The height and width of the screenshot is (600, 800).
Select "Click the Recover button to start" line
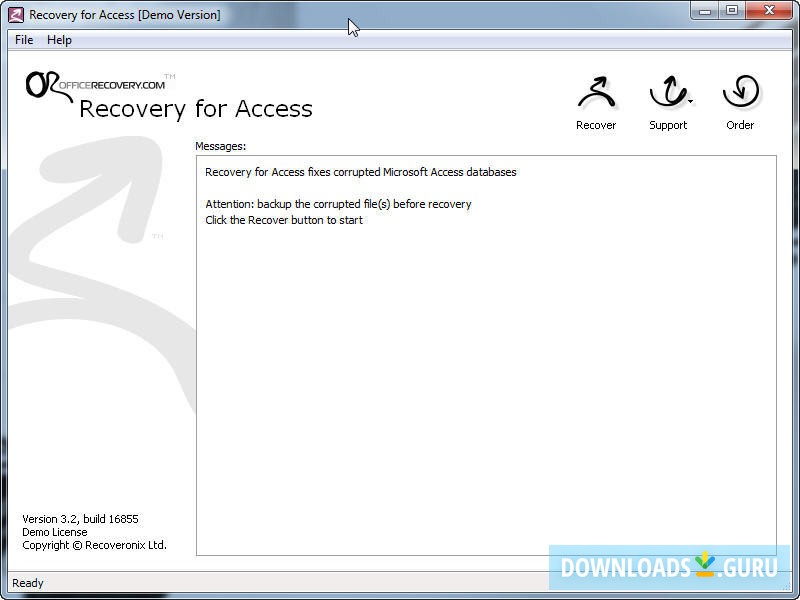284,220
